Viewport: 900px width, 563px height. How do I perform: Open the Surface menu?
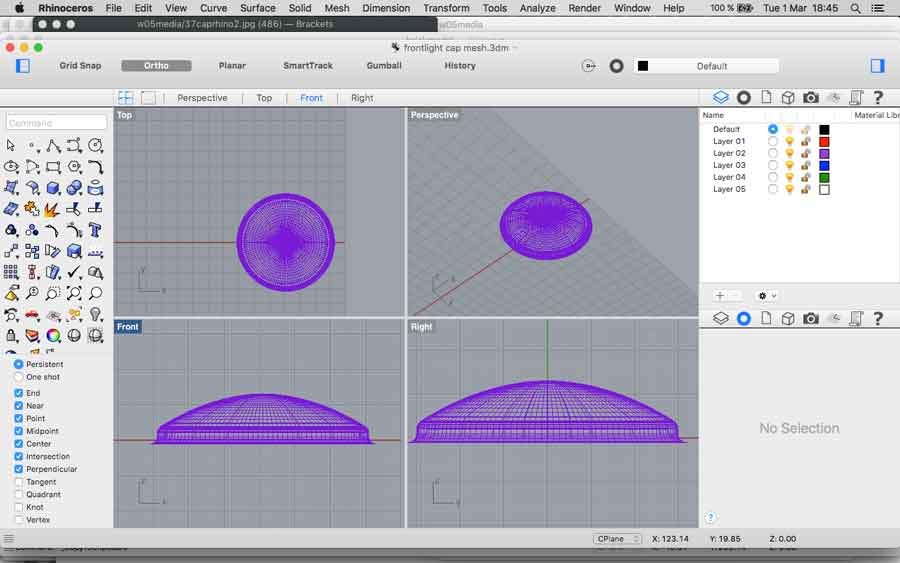click(258, 8)
